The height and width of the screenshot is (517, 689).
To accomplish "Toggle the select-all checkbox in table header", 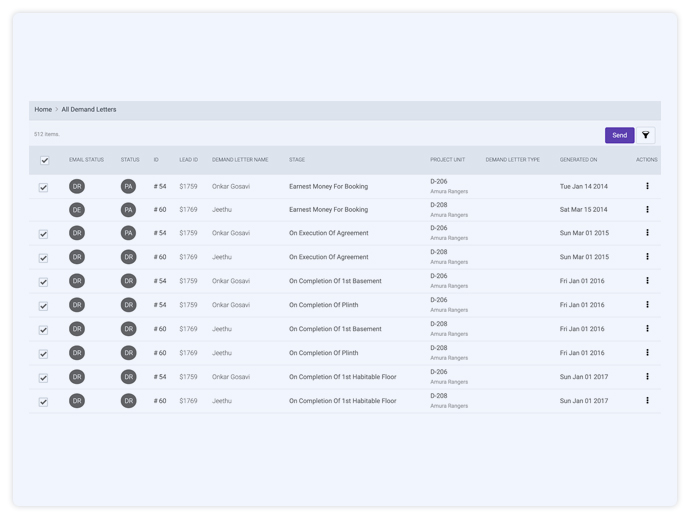I will [x=44, y=160].
